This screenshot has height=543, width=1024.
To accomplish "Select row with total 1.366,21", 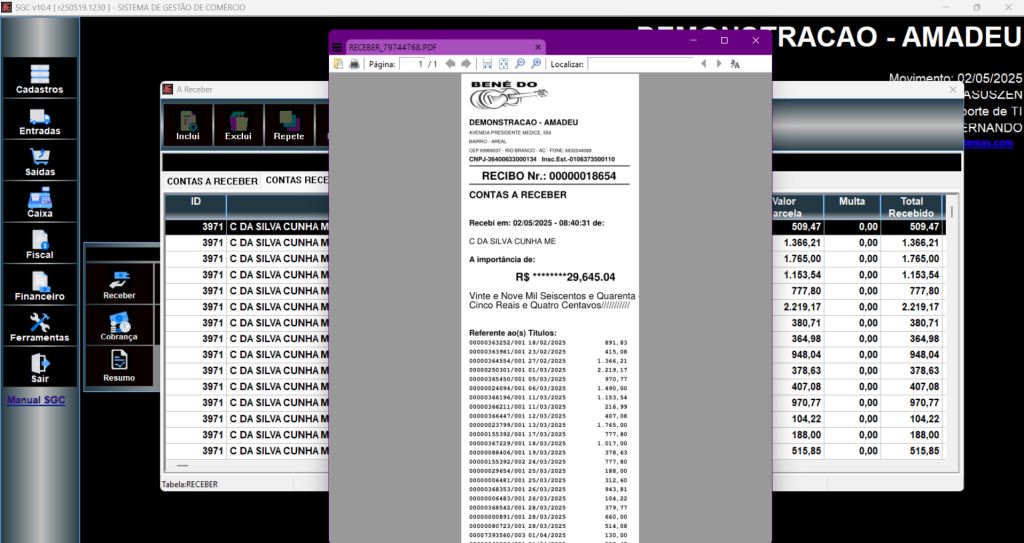I will pos(554,242).
